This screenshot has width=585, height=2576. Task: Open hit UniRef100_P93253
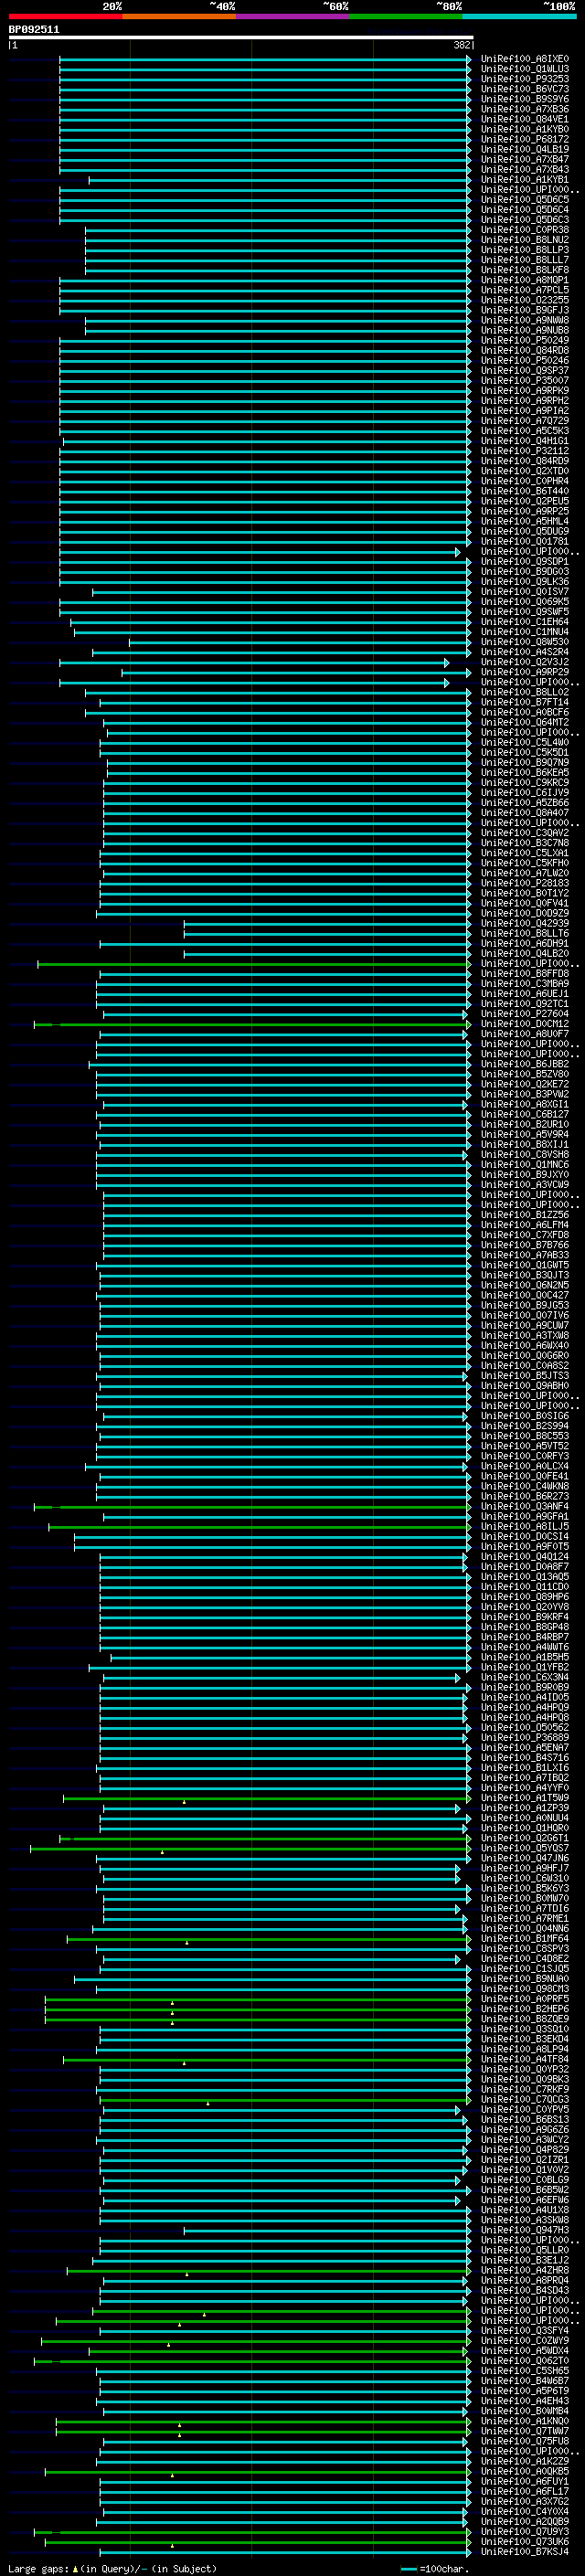click(x=525, y=79)
